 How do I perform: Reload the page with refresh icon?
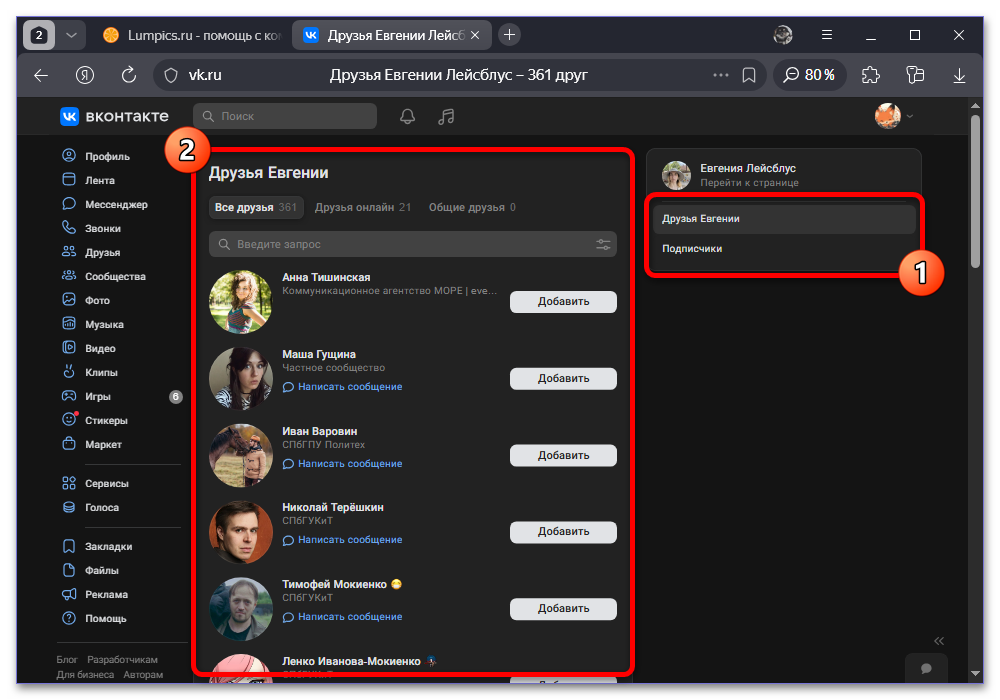(129, 75)
